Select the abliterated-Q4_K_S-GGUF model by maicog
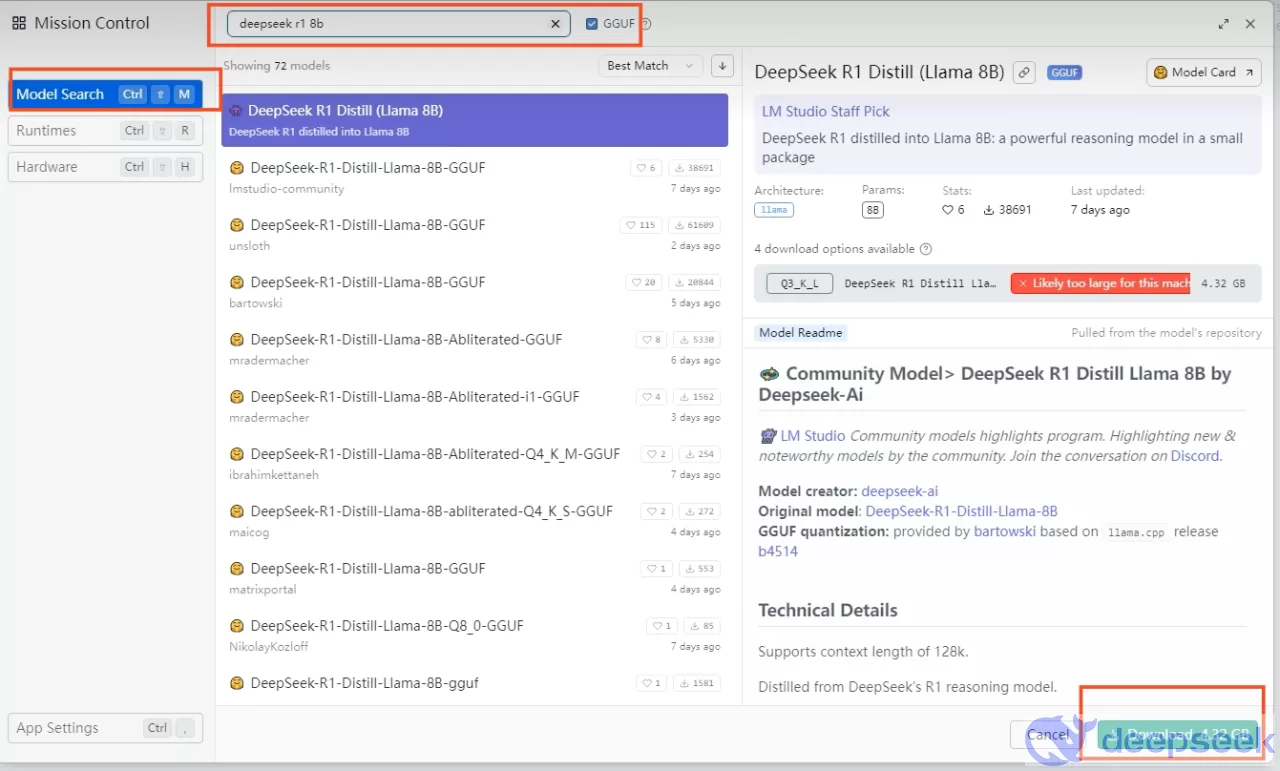 coord(475,520)
